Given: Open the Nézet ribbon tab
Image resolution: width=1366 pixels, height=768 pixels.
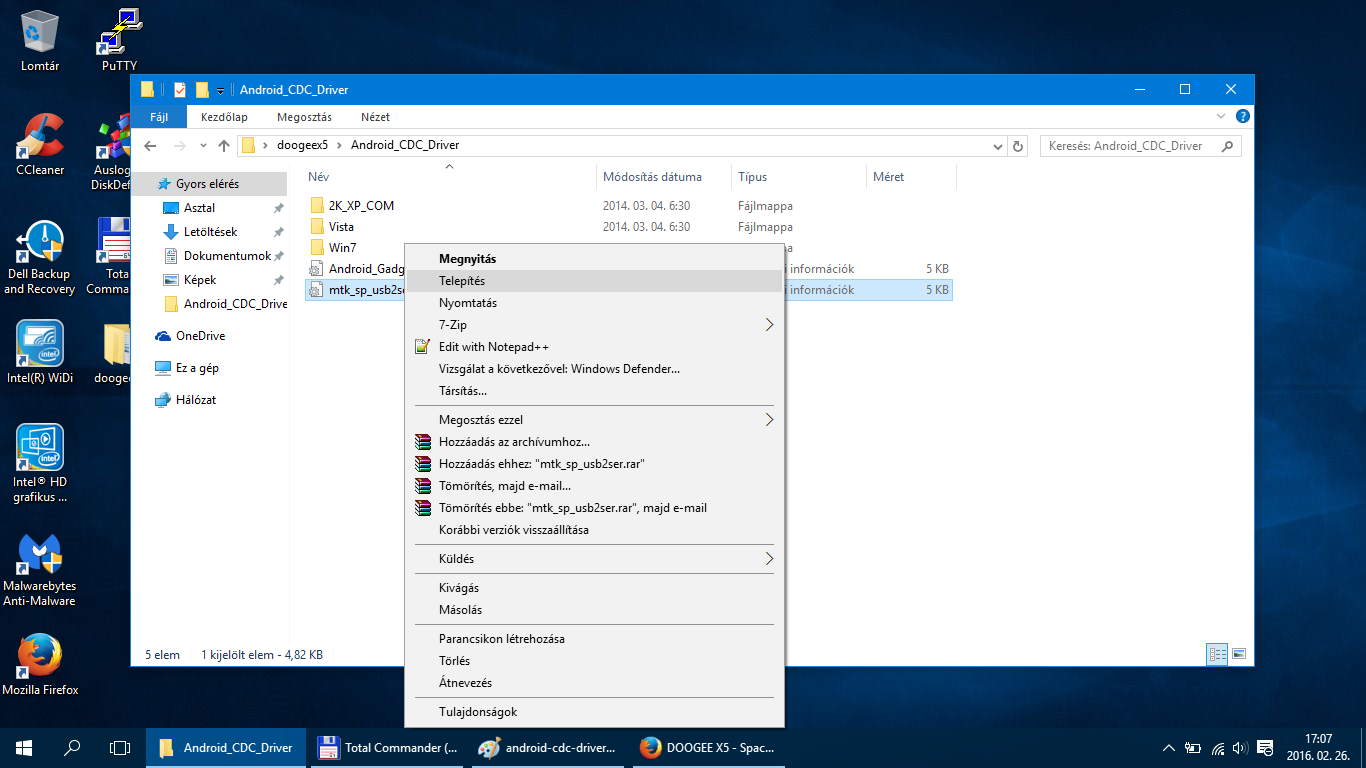Looking at the screenshot, I should 375,117.
